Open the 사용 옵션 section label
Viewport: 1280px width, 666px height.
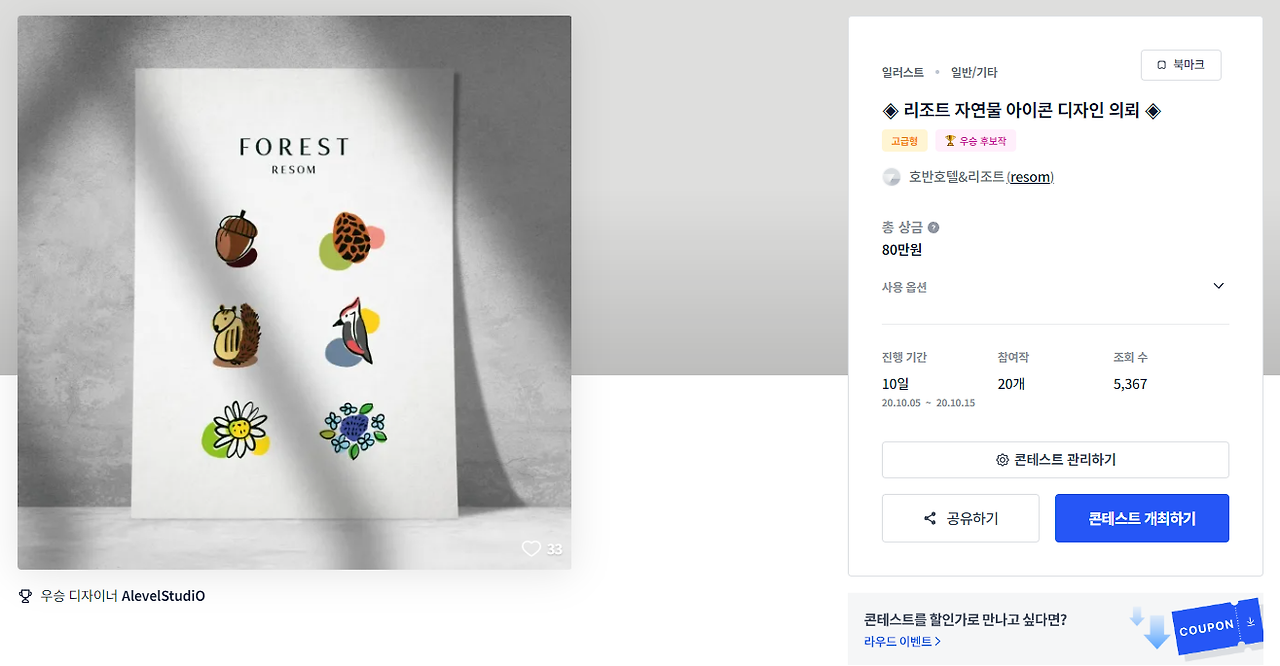[904, 287]
